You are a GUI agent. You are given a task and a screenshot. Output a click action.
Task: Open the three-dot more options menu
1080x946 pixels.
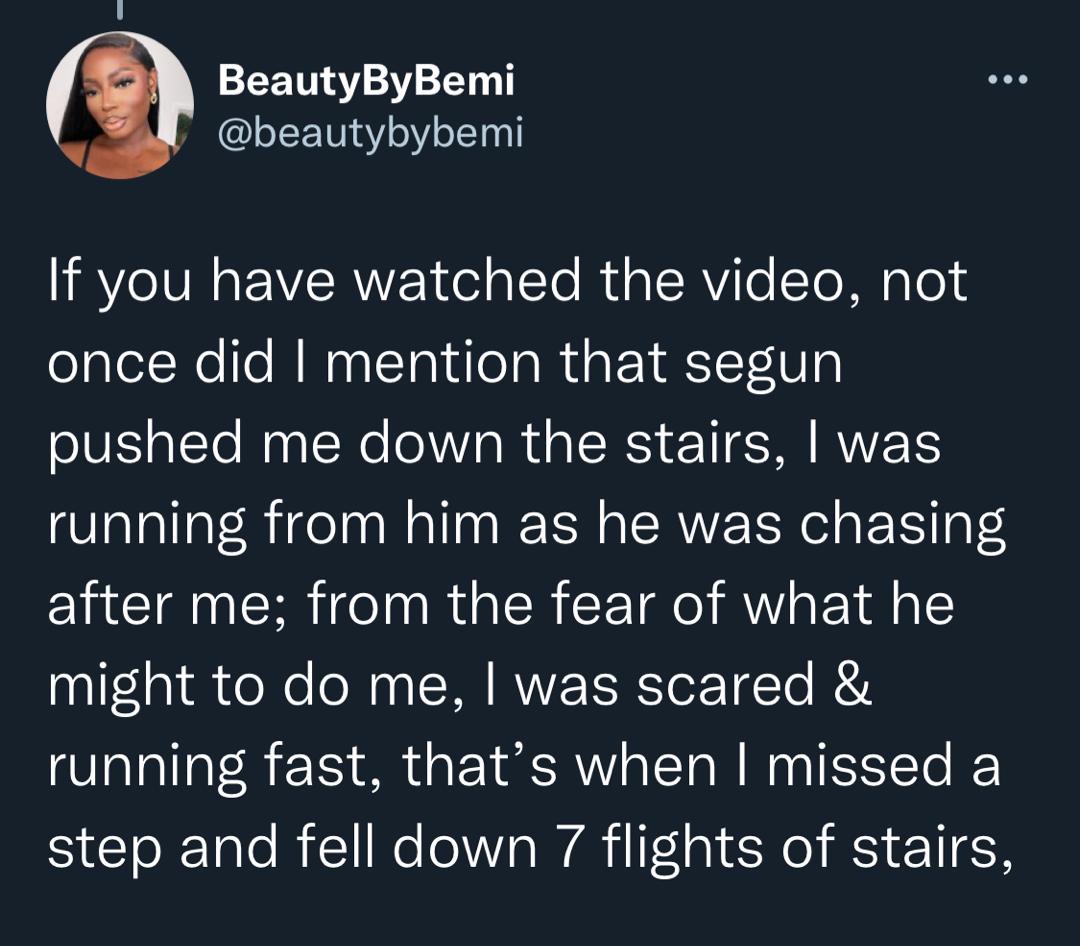1008,80
